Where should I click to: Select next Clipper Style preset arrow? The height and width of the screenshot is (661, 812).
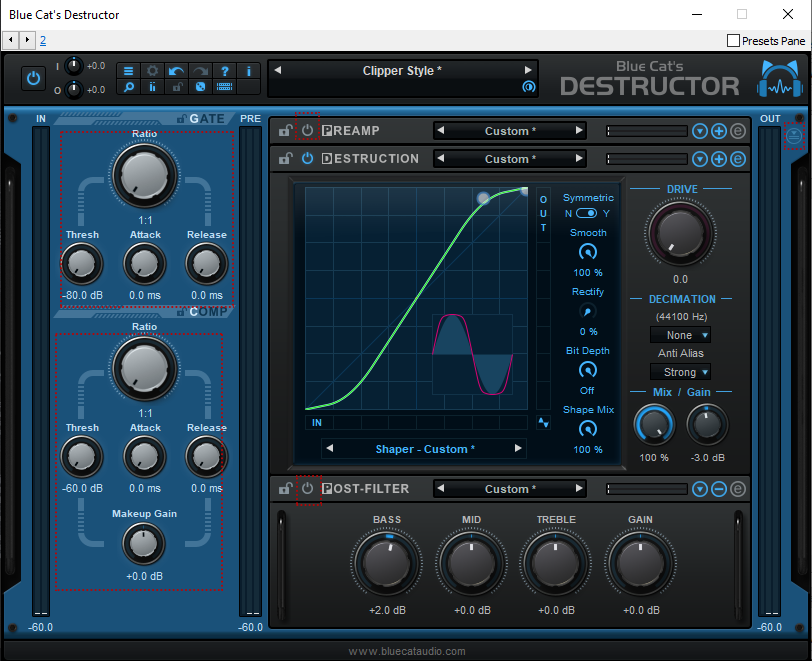click(x=528, y=70)
